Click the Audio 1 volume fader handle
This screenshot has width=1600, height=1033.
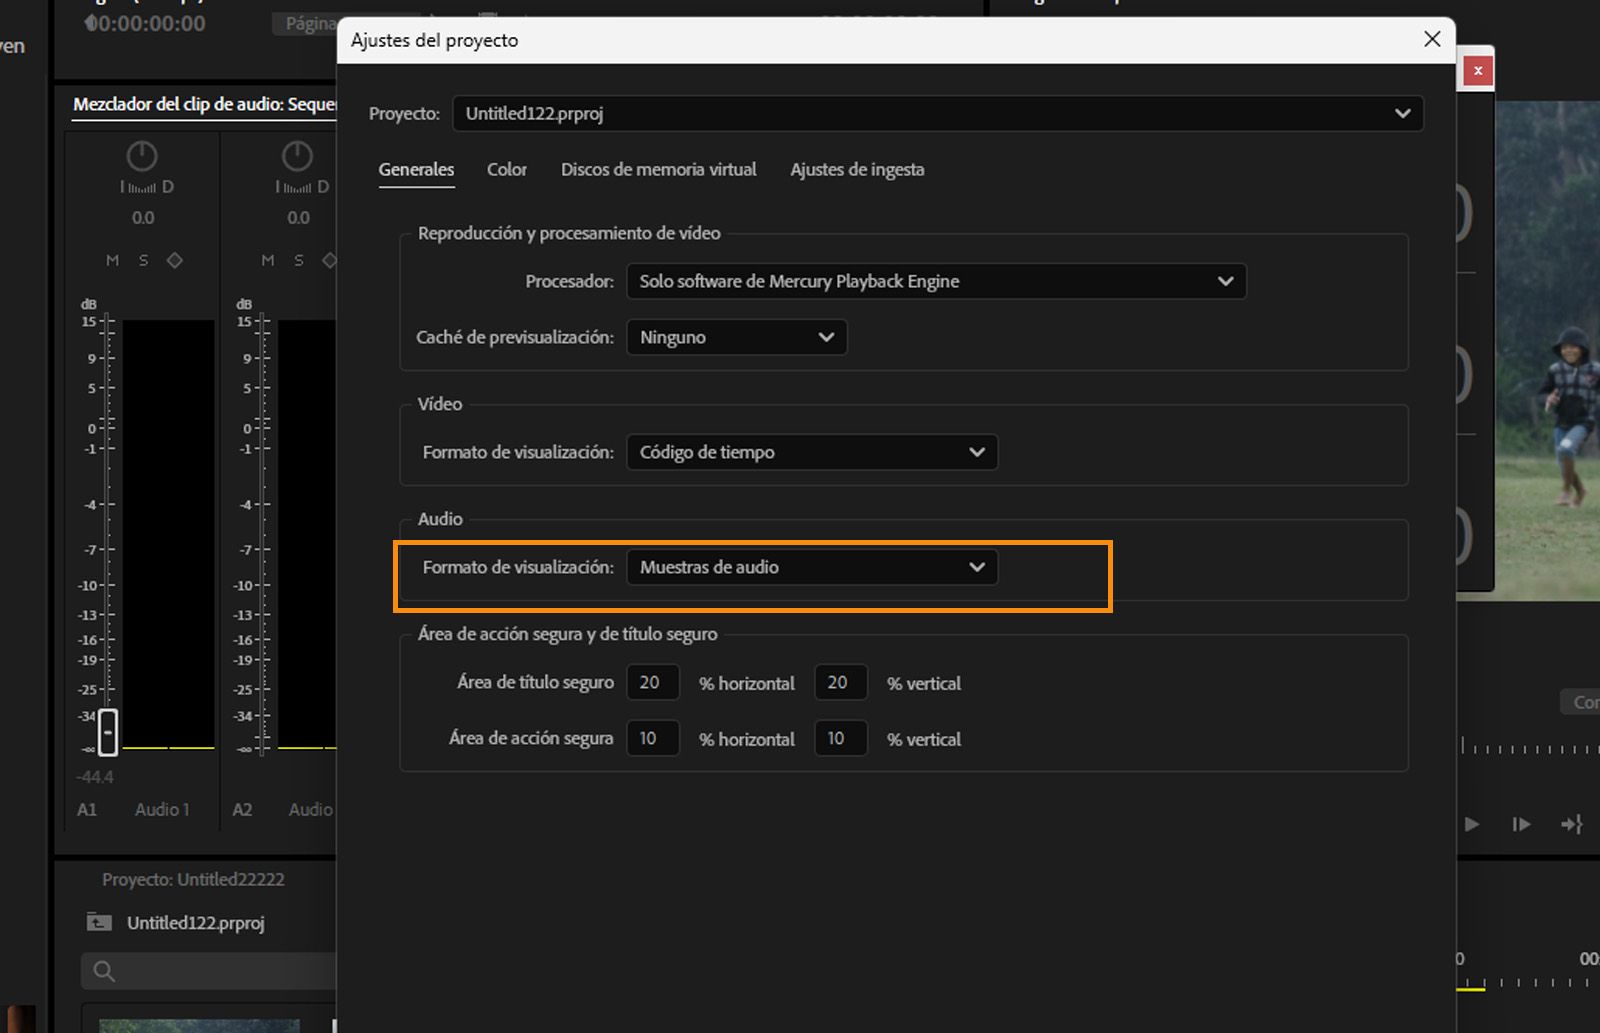(x=107, y=733)
